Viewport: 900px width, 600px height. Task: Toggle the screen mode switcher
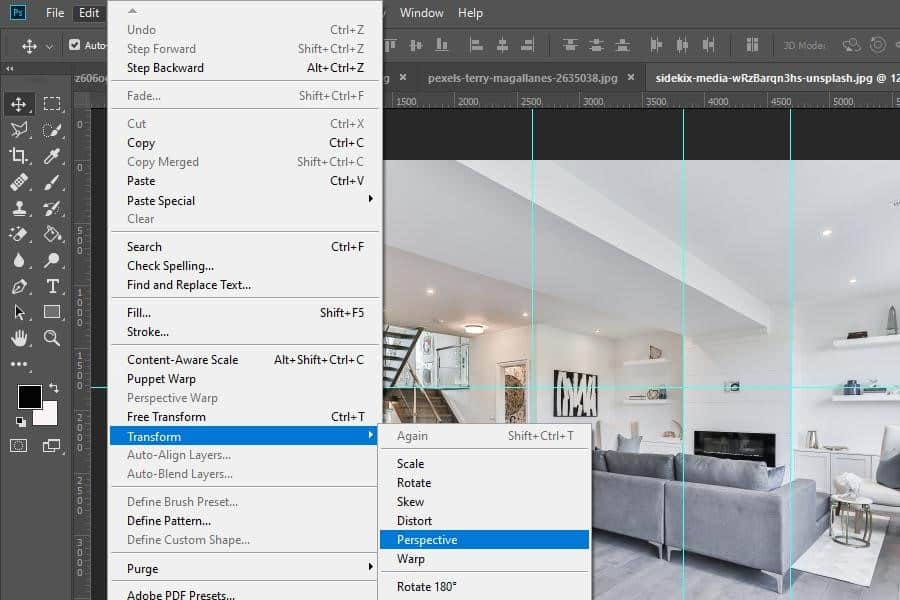(51, 445)
